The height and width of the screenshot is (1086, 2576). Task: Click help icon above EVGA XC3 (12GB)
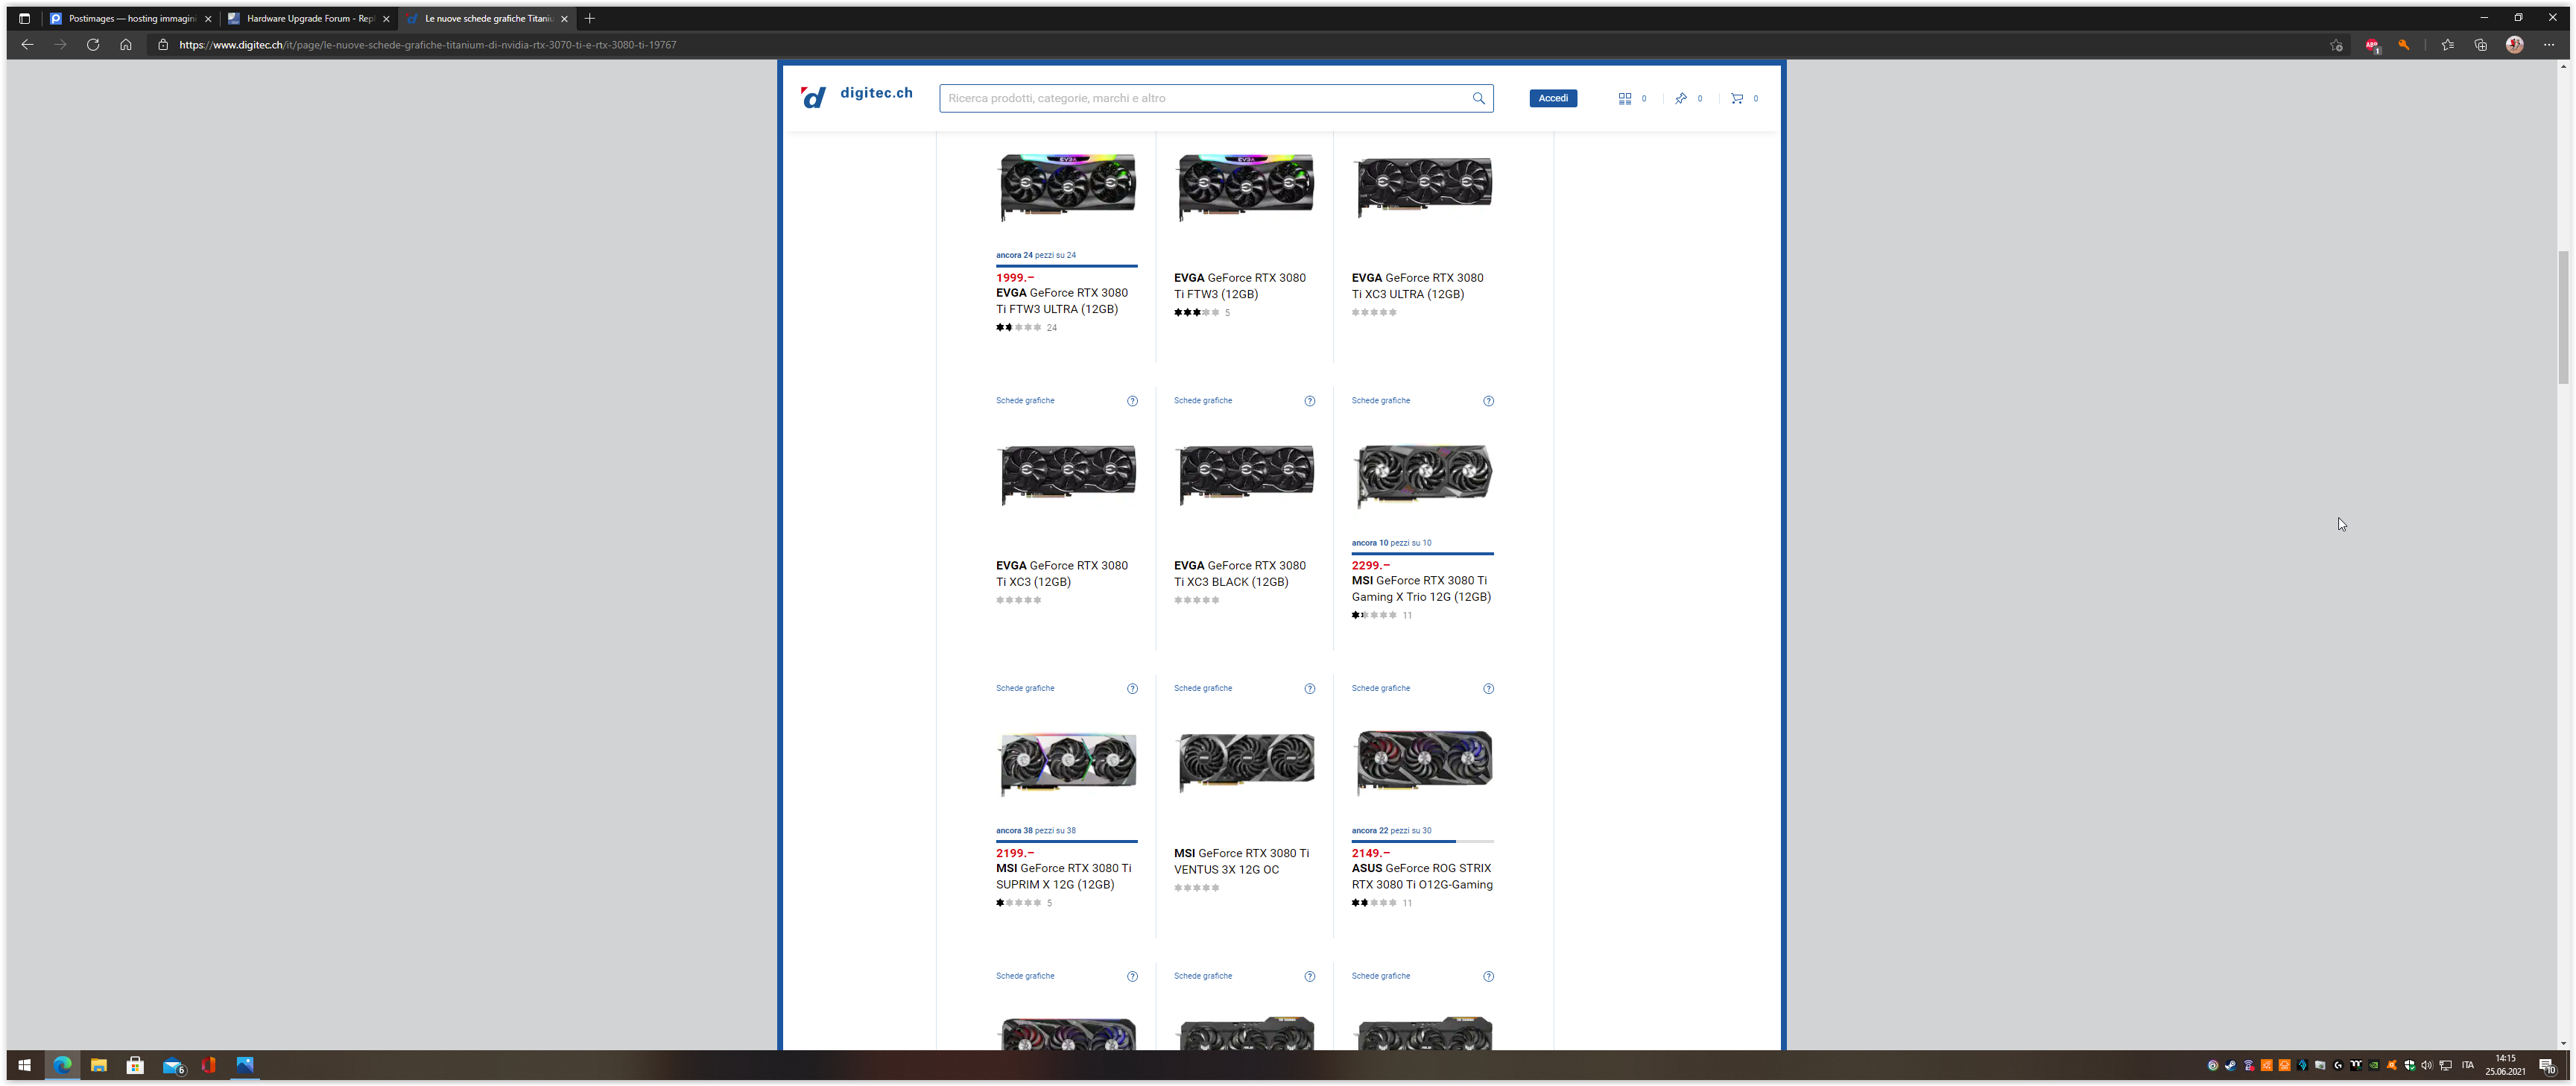[1132, 401]
